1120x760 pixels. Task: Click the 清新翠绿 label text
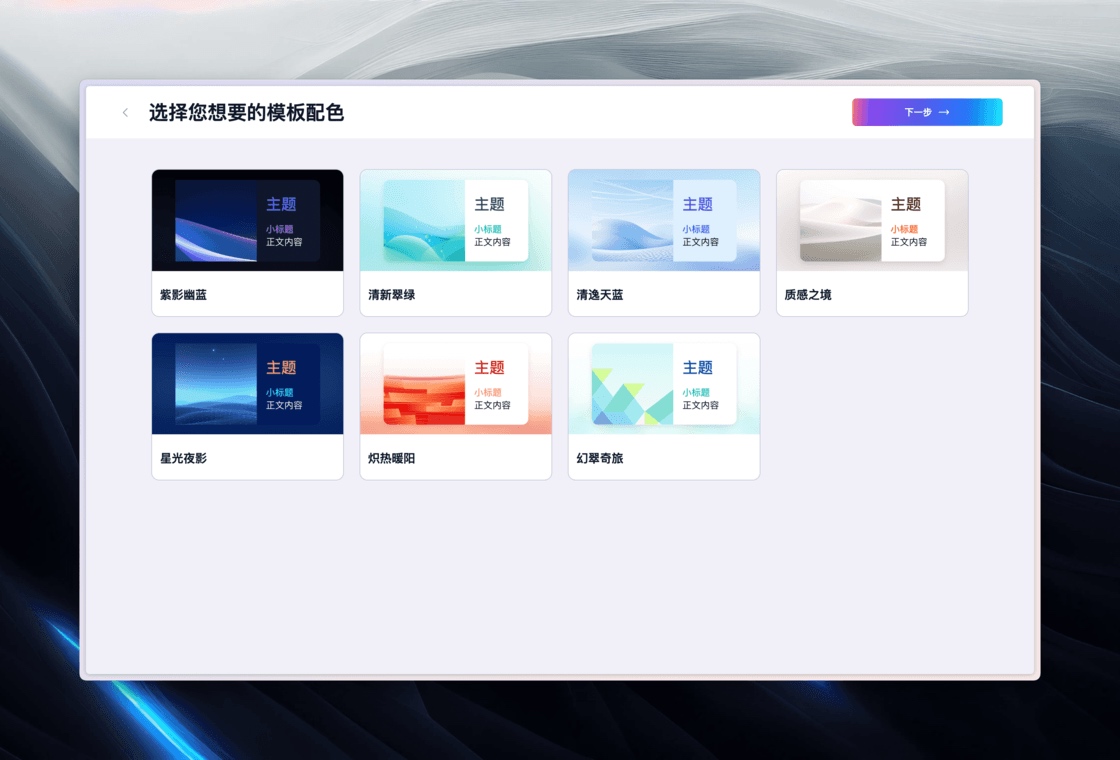pos(391,294)
